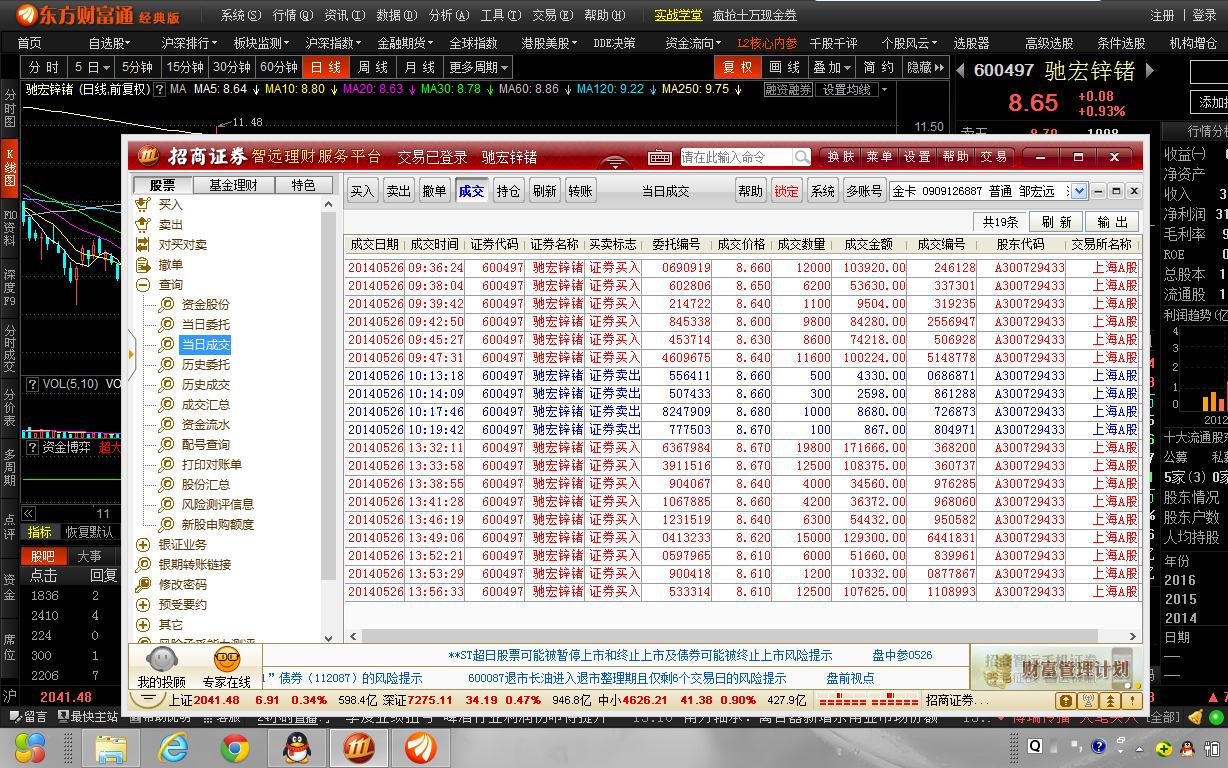Click the 转账 toolbar button
This screenshot has width=1228, height=768.
pyautogui.click(x=580, y=191)
